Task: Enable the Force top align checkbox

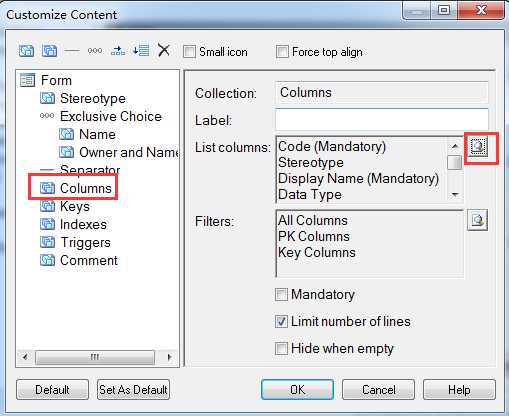Action: [x=282, y=52]
